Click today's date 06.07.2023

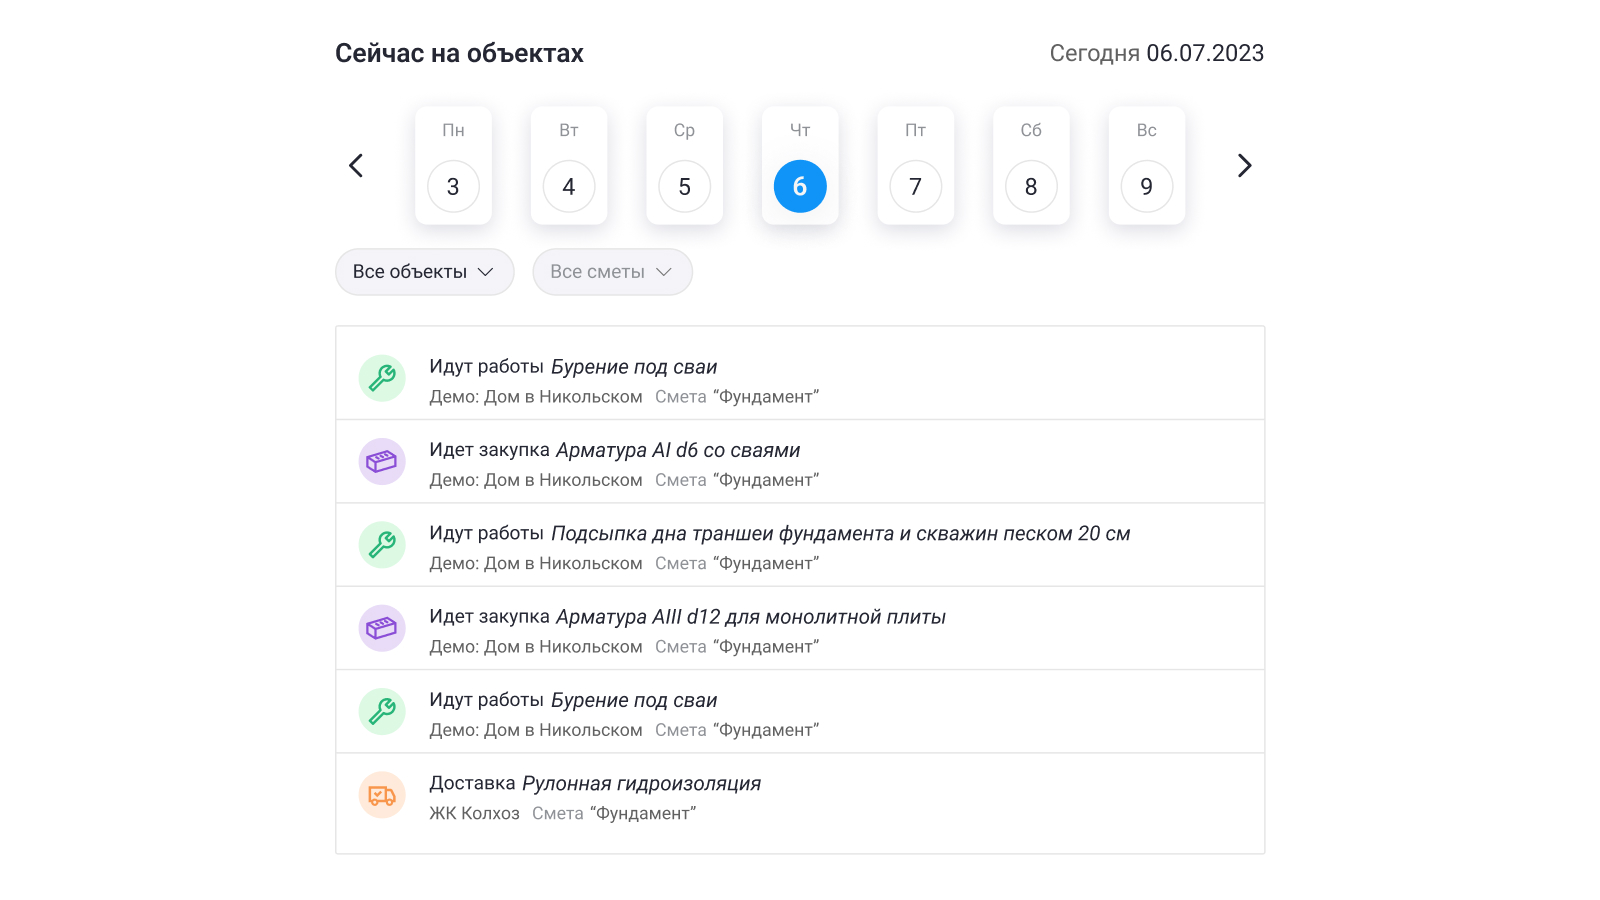tap(1205, 53)
